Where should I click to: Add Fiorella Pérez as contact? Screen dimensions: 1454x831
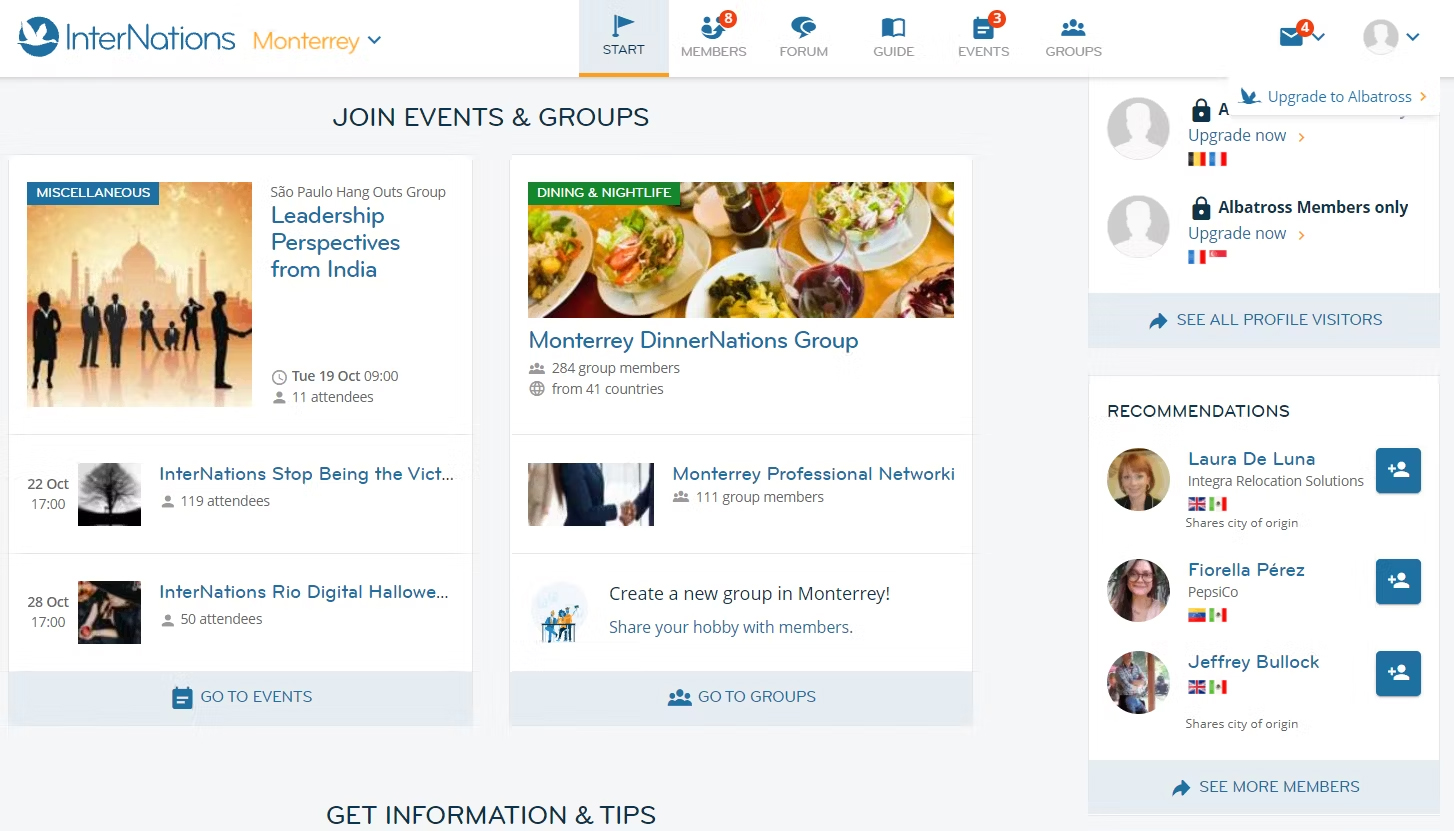pos(1398,581)
